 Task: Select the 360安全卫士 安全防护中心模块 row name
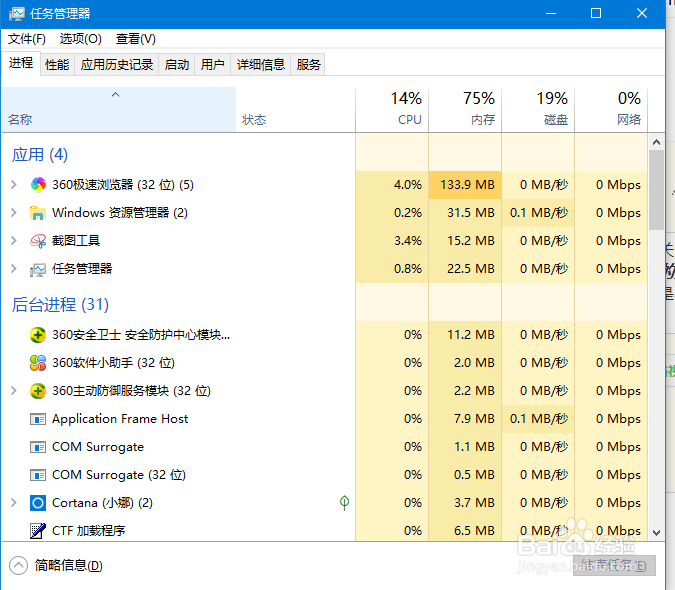(x=141, y=335)
